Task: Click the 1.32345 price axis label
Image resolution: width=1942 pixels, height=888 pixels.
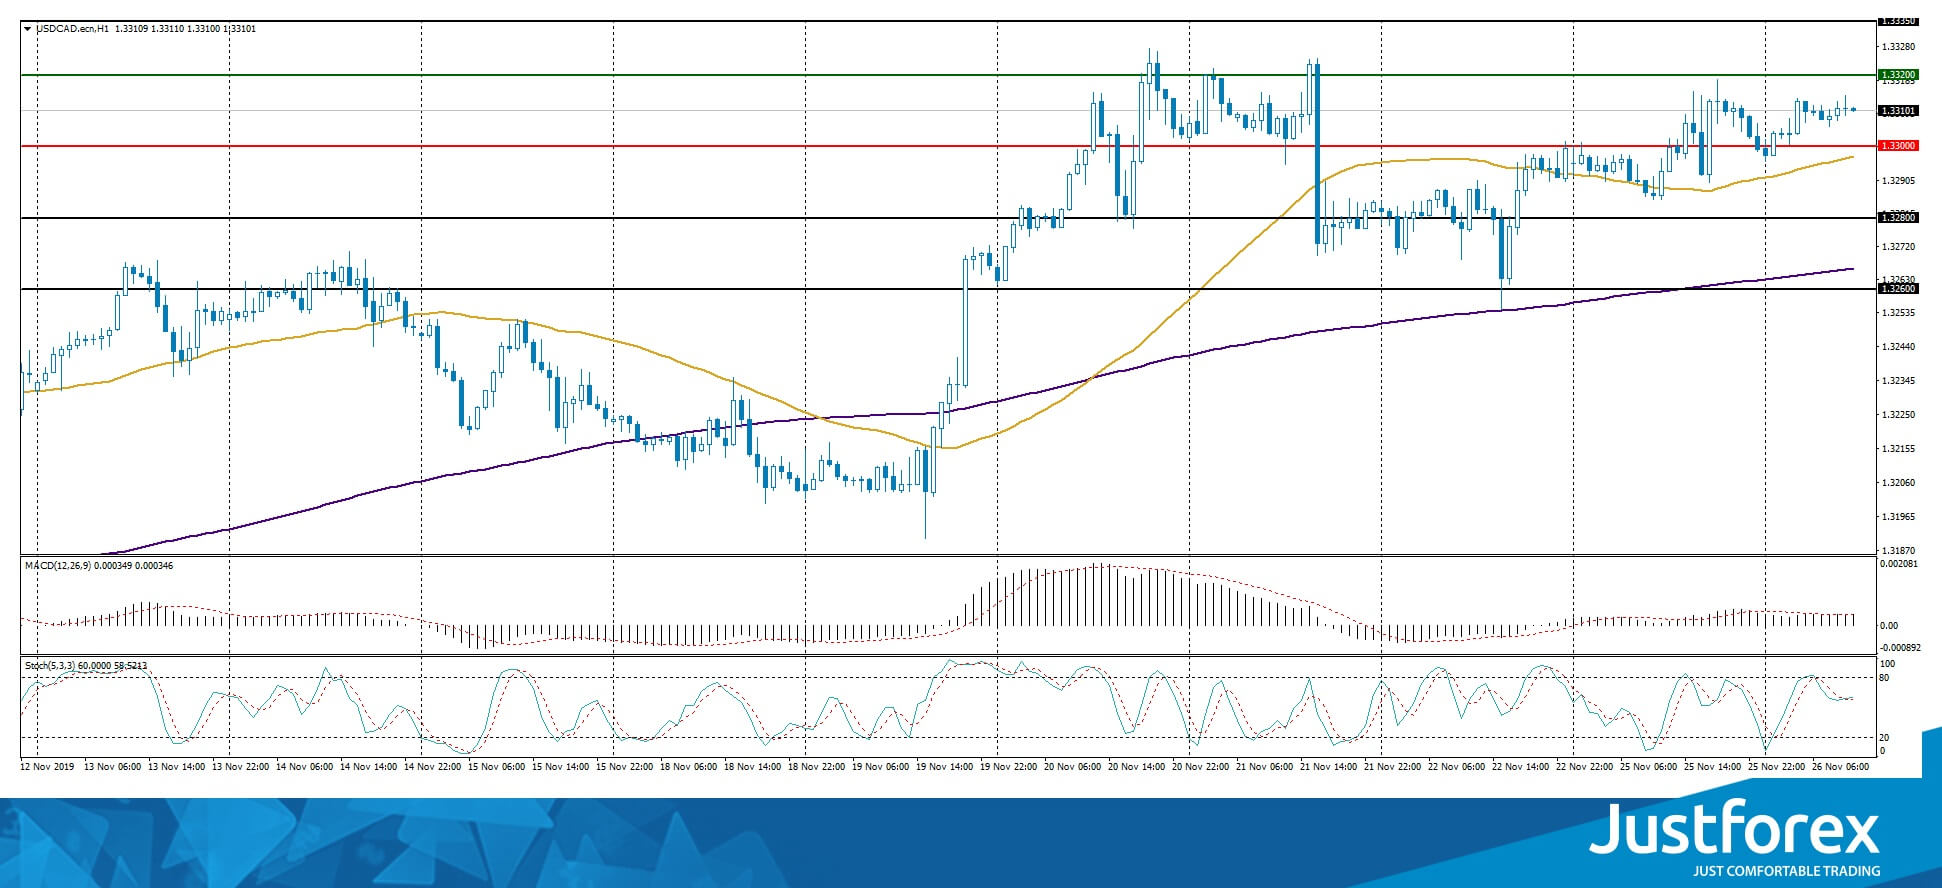Action: click(1898, 381)
